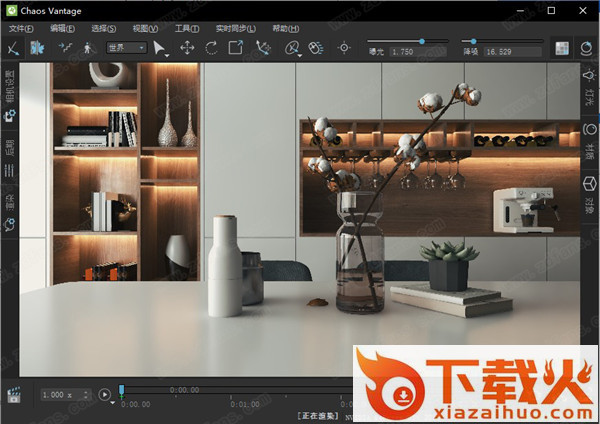
Task: Click the checkered grid icon at top right
Action: [562, 48]
